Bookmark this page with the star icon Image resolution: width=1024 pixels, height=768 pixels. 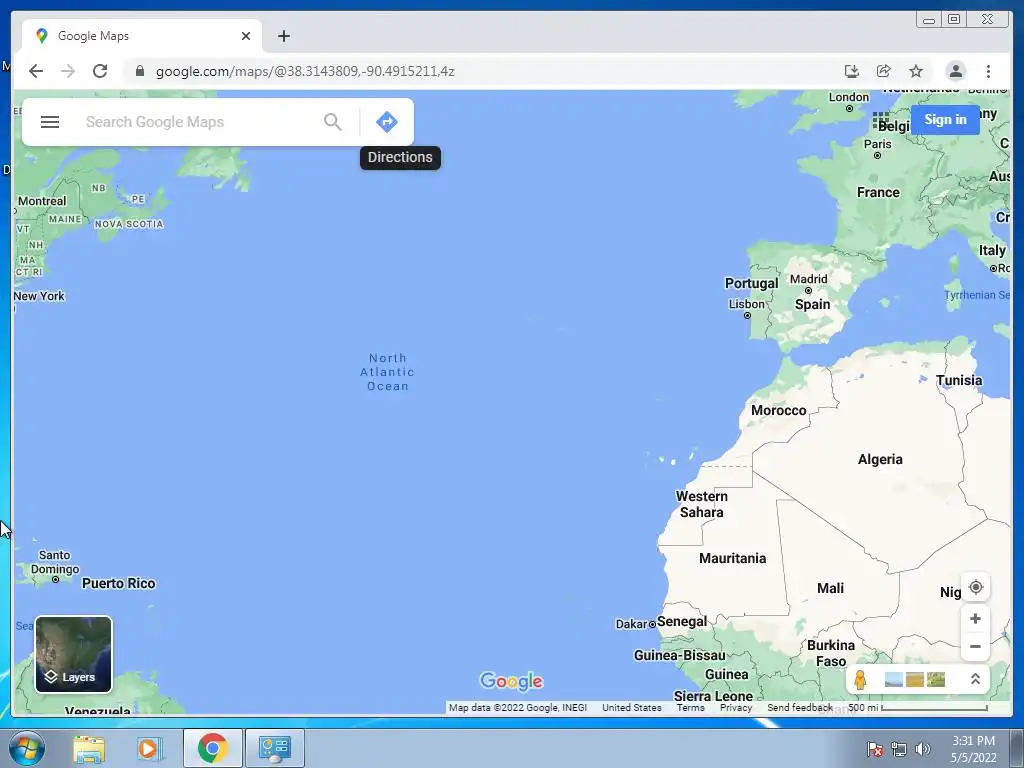[916, 71]
